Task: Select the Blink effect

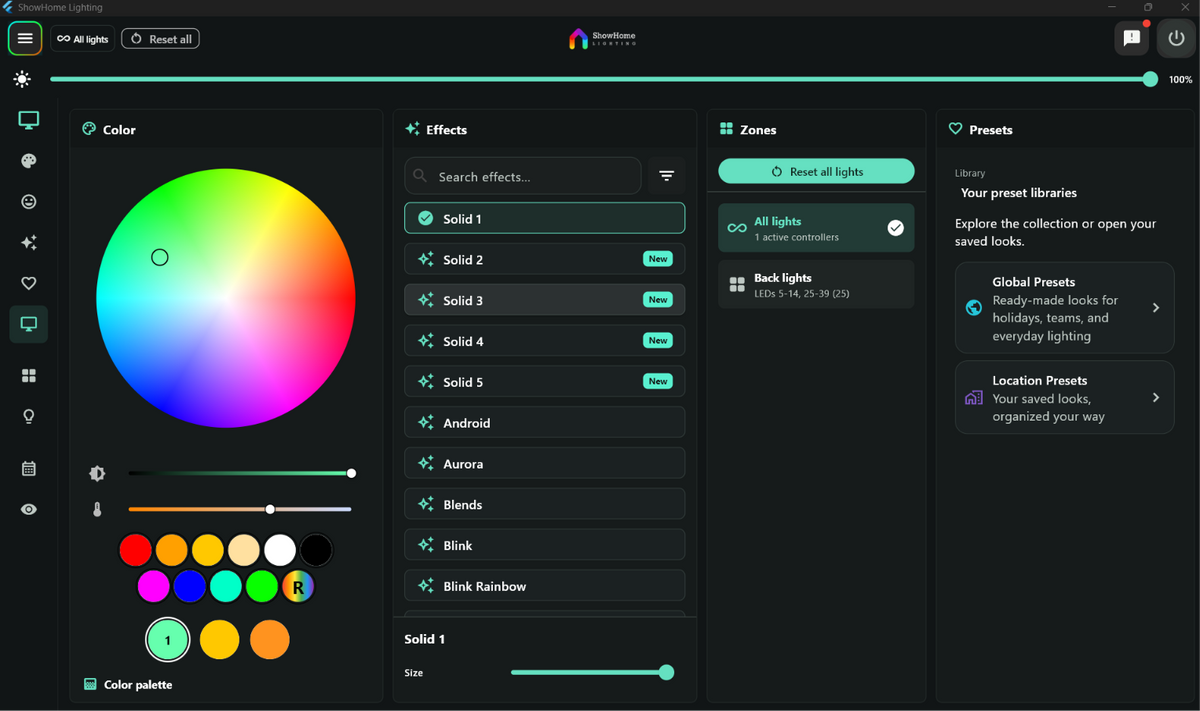Action: click(545, 545)
